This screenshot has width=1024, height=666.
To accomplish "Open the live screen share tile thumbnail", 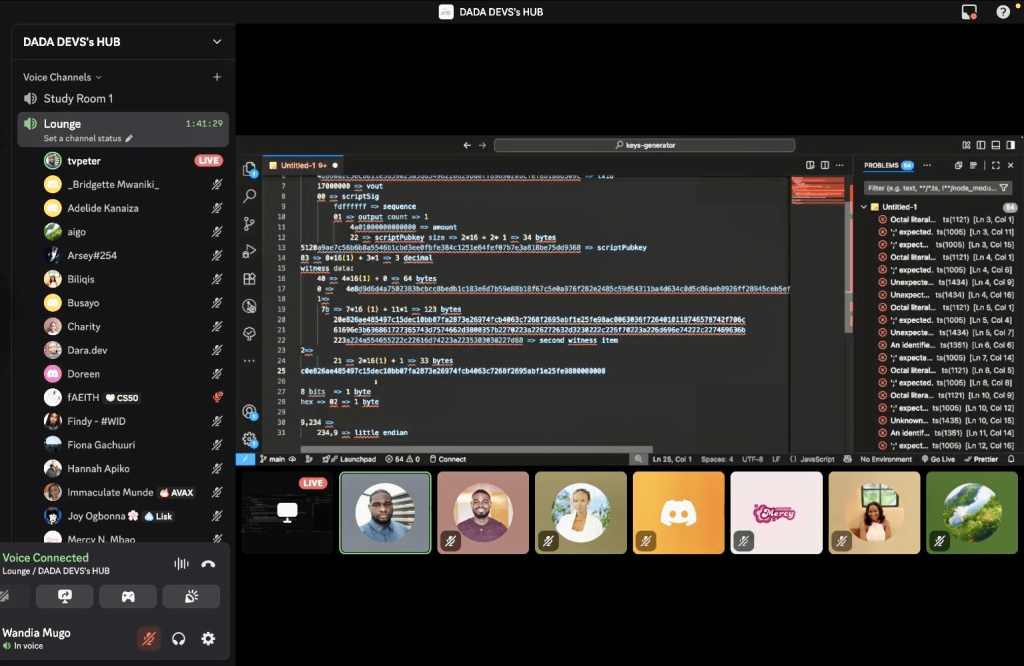I will pos(287,512).
